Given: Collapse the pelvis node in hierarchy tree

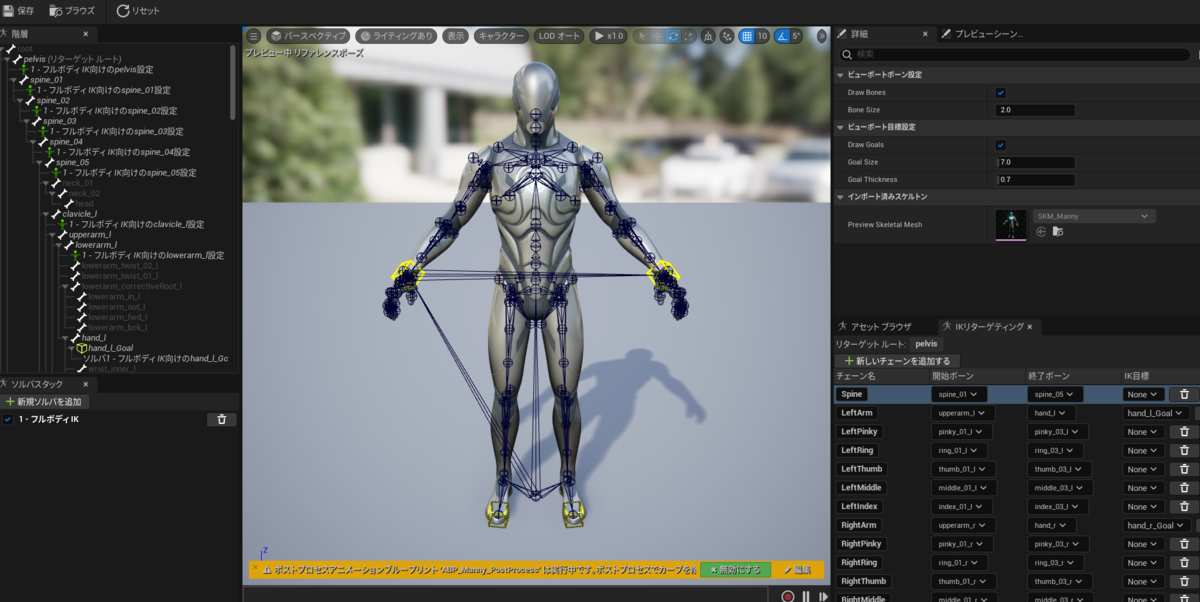Looking at the screenshot, I should click(8, 59).
